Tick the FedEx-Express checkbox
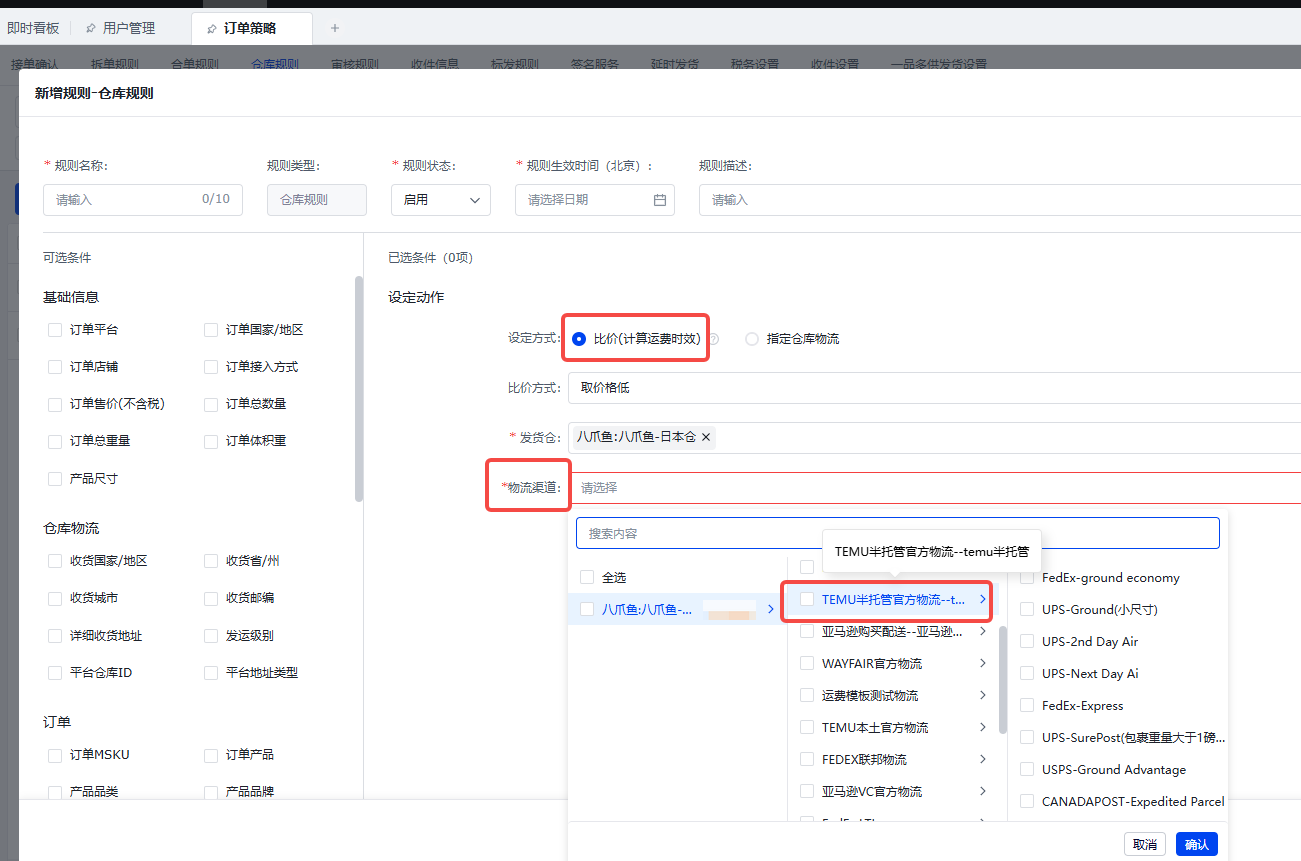Screen dimensions: 1301x861 pos(1027,706)
